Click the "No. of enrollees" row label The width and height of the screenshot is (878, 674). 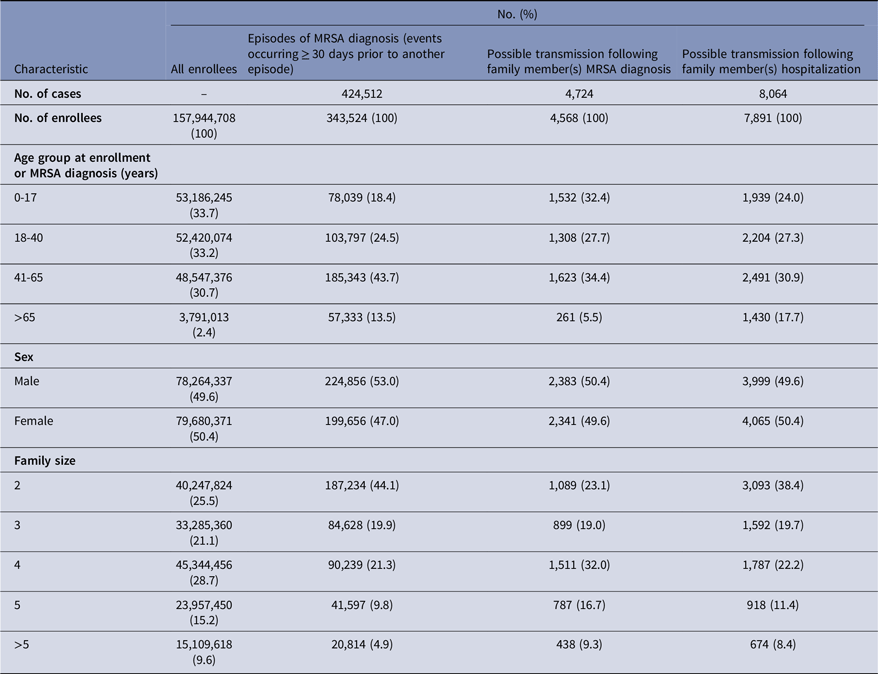(59, 119)
